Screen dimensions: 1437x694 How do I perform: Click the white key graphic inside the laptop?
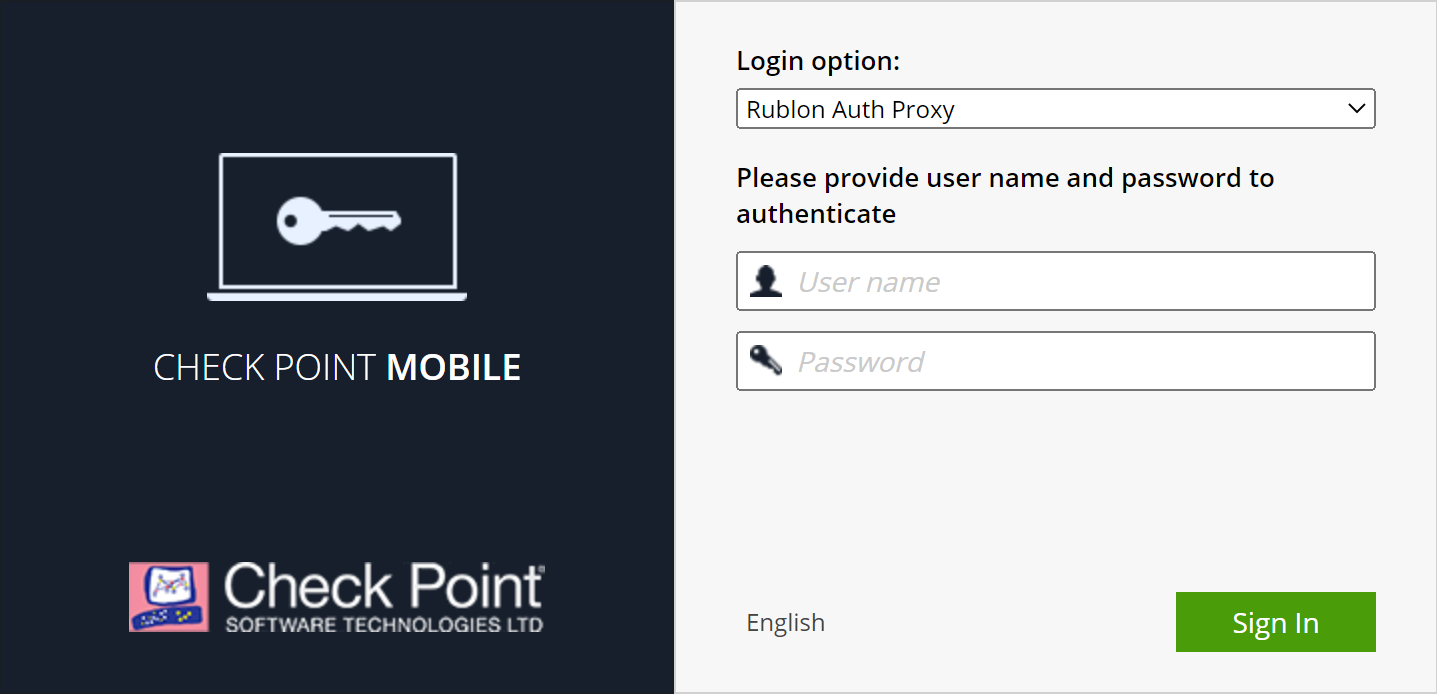(338, 220)
